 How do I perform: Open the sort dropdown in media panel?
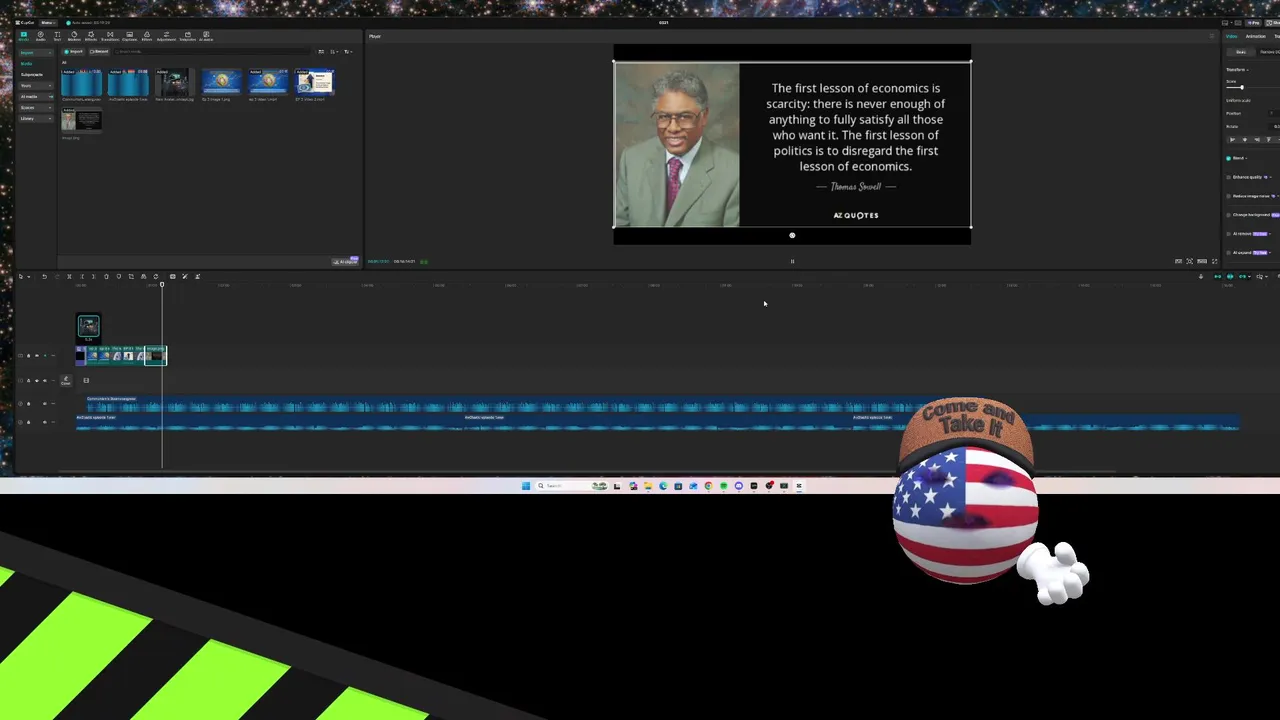[x=334, y=51]
